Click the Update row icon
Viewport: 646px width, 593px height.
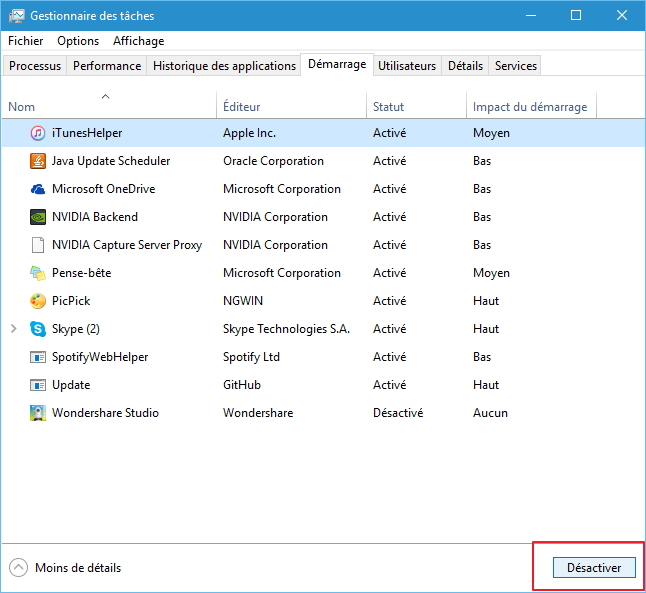coord(37,385)
